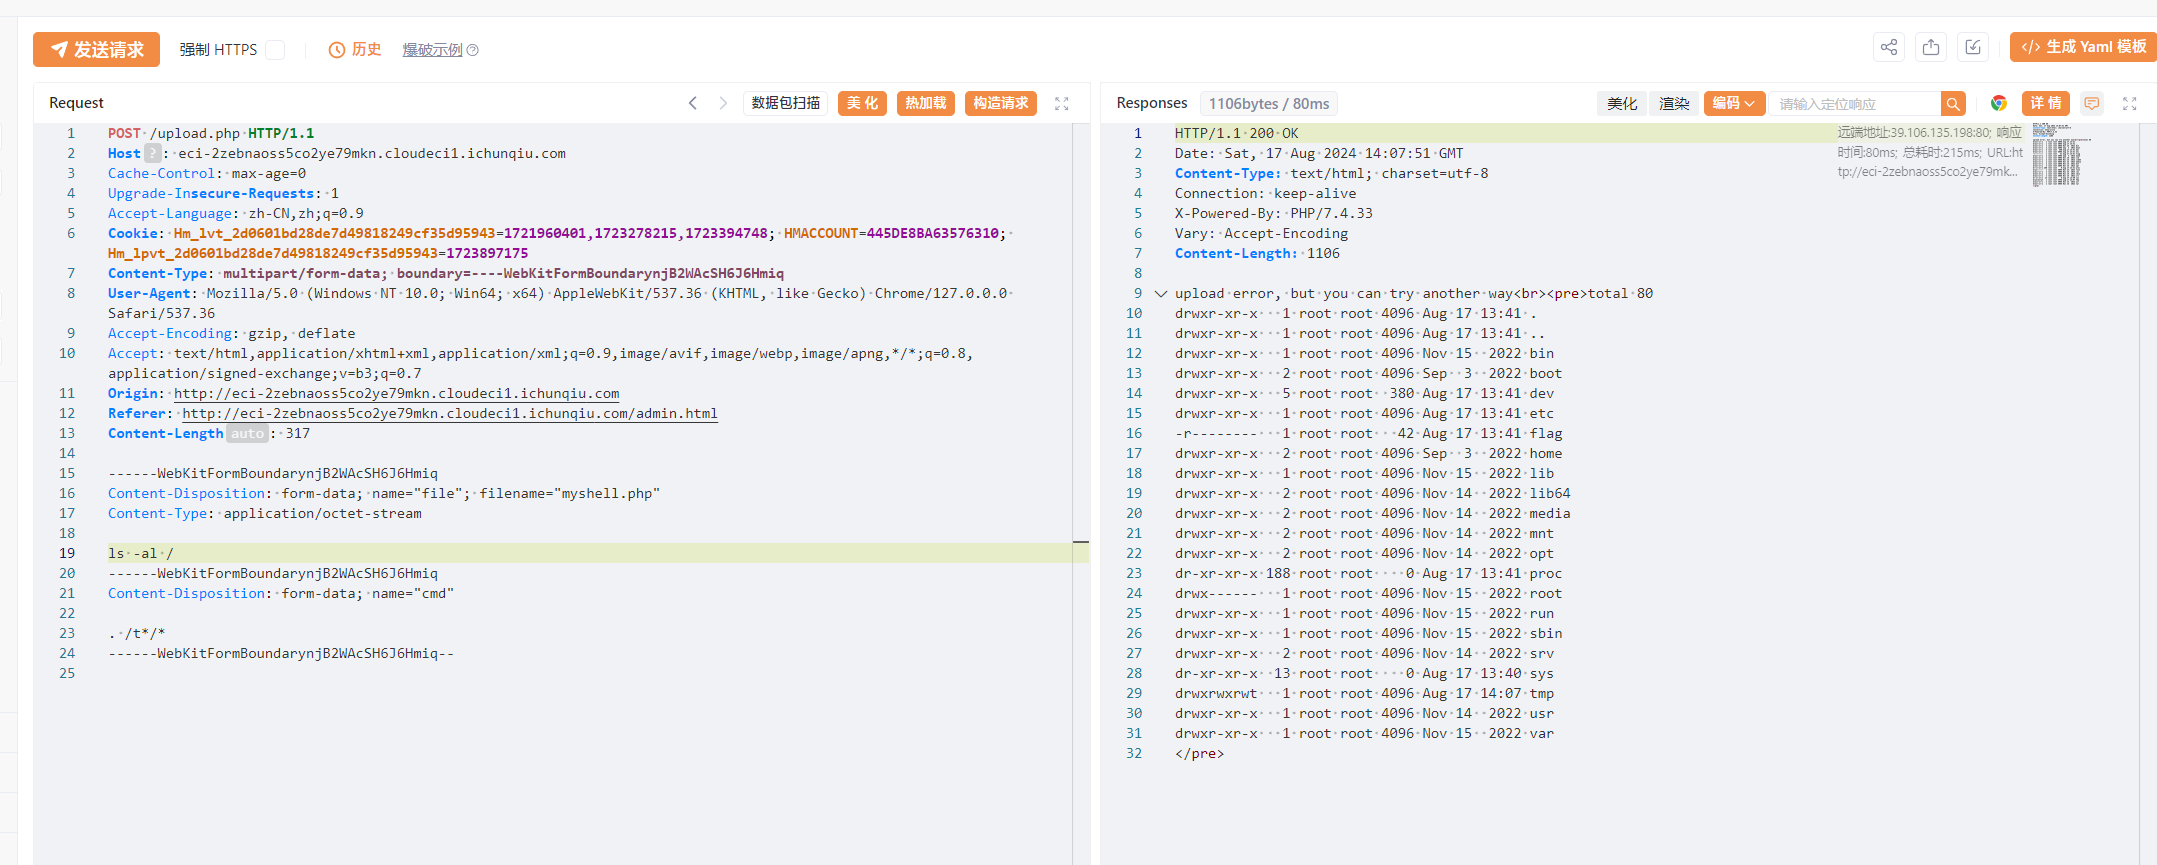Click the Content-Length auto tag
Image resolution: width=2157 pixels, height=865 pixels.
pos(247,433)
